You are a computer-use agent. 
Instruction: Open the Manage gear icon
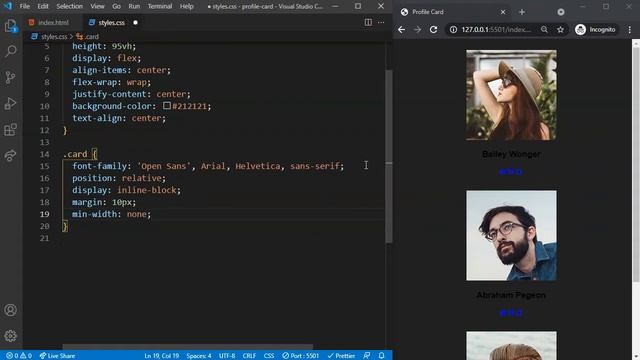[11, 336]
